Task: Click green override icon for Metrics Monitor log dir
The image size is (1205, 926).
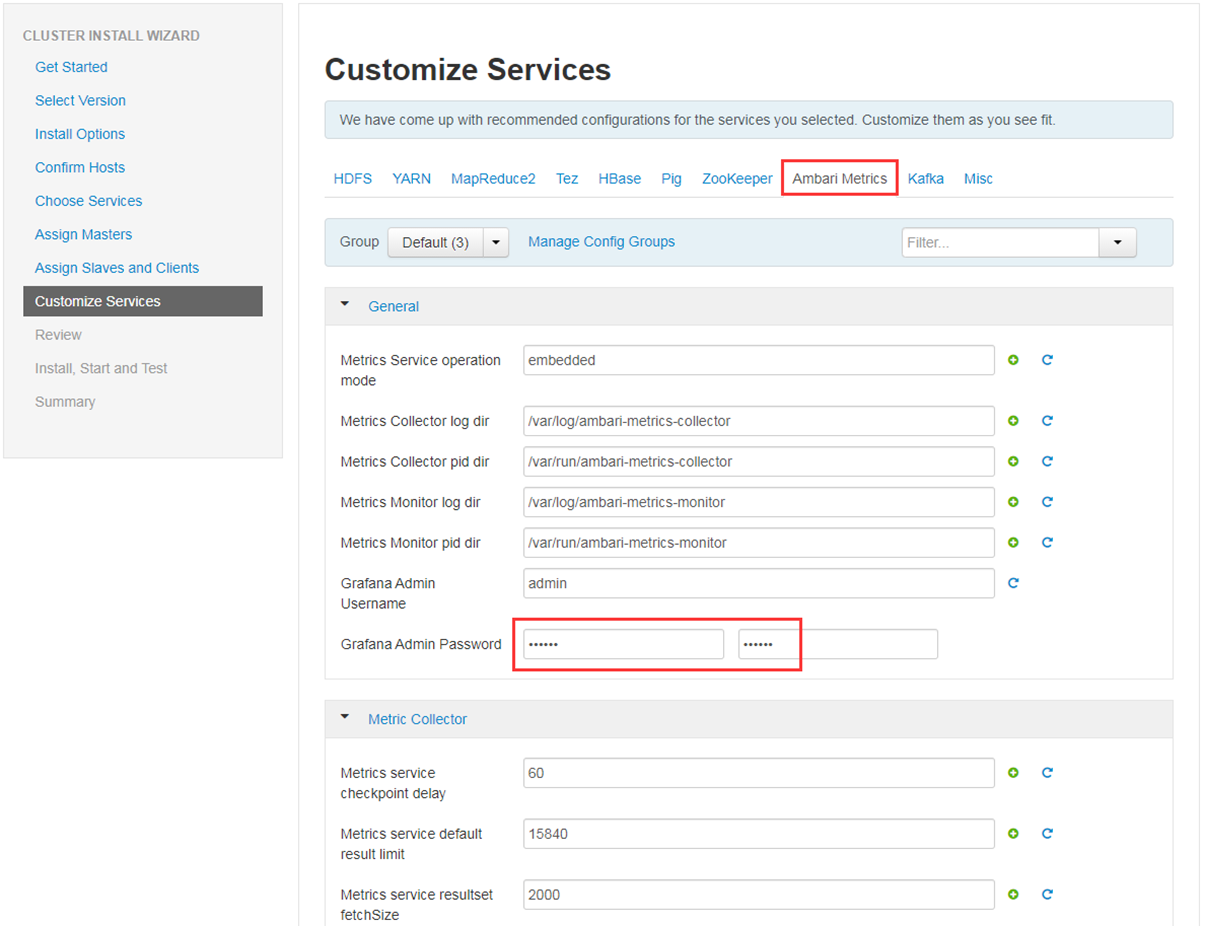Action: [1013, 502]
